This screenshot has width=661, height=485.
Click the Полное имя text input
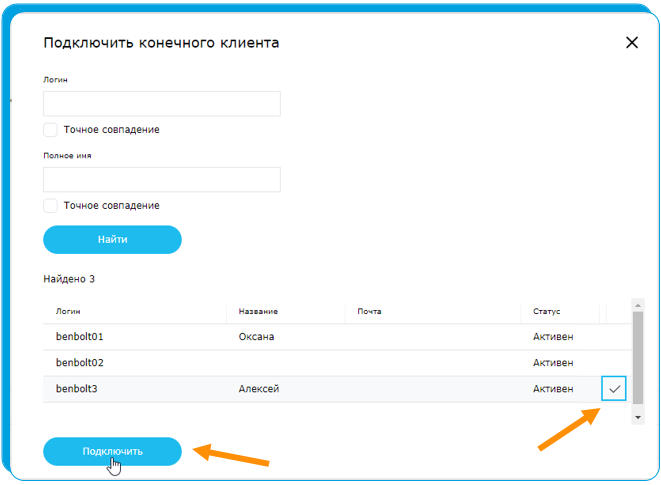[162, 180]
